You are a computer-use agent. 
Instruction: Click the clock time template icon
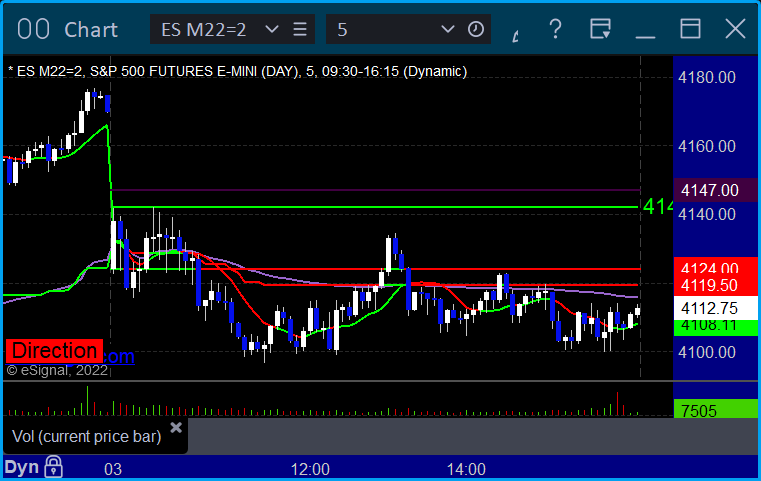[x=476, y=30]
